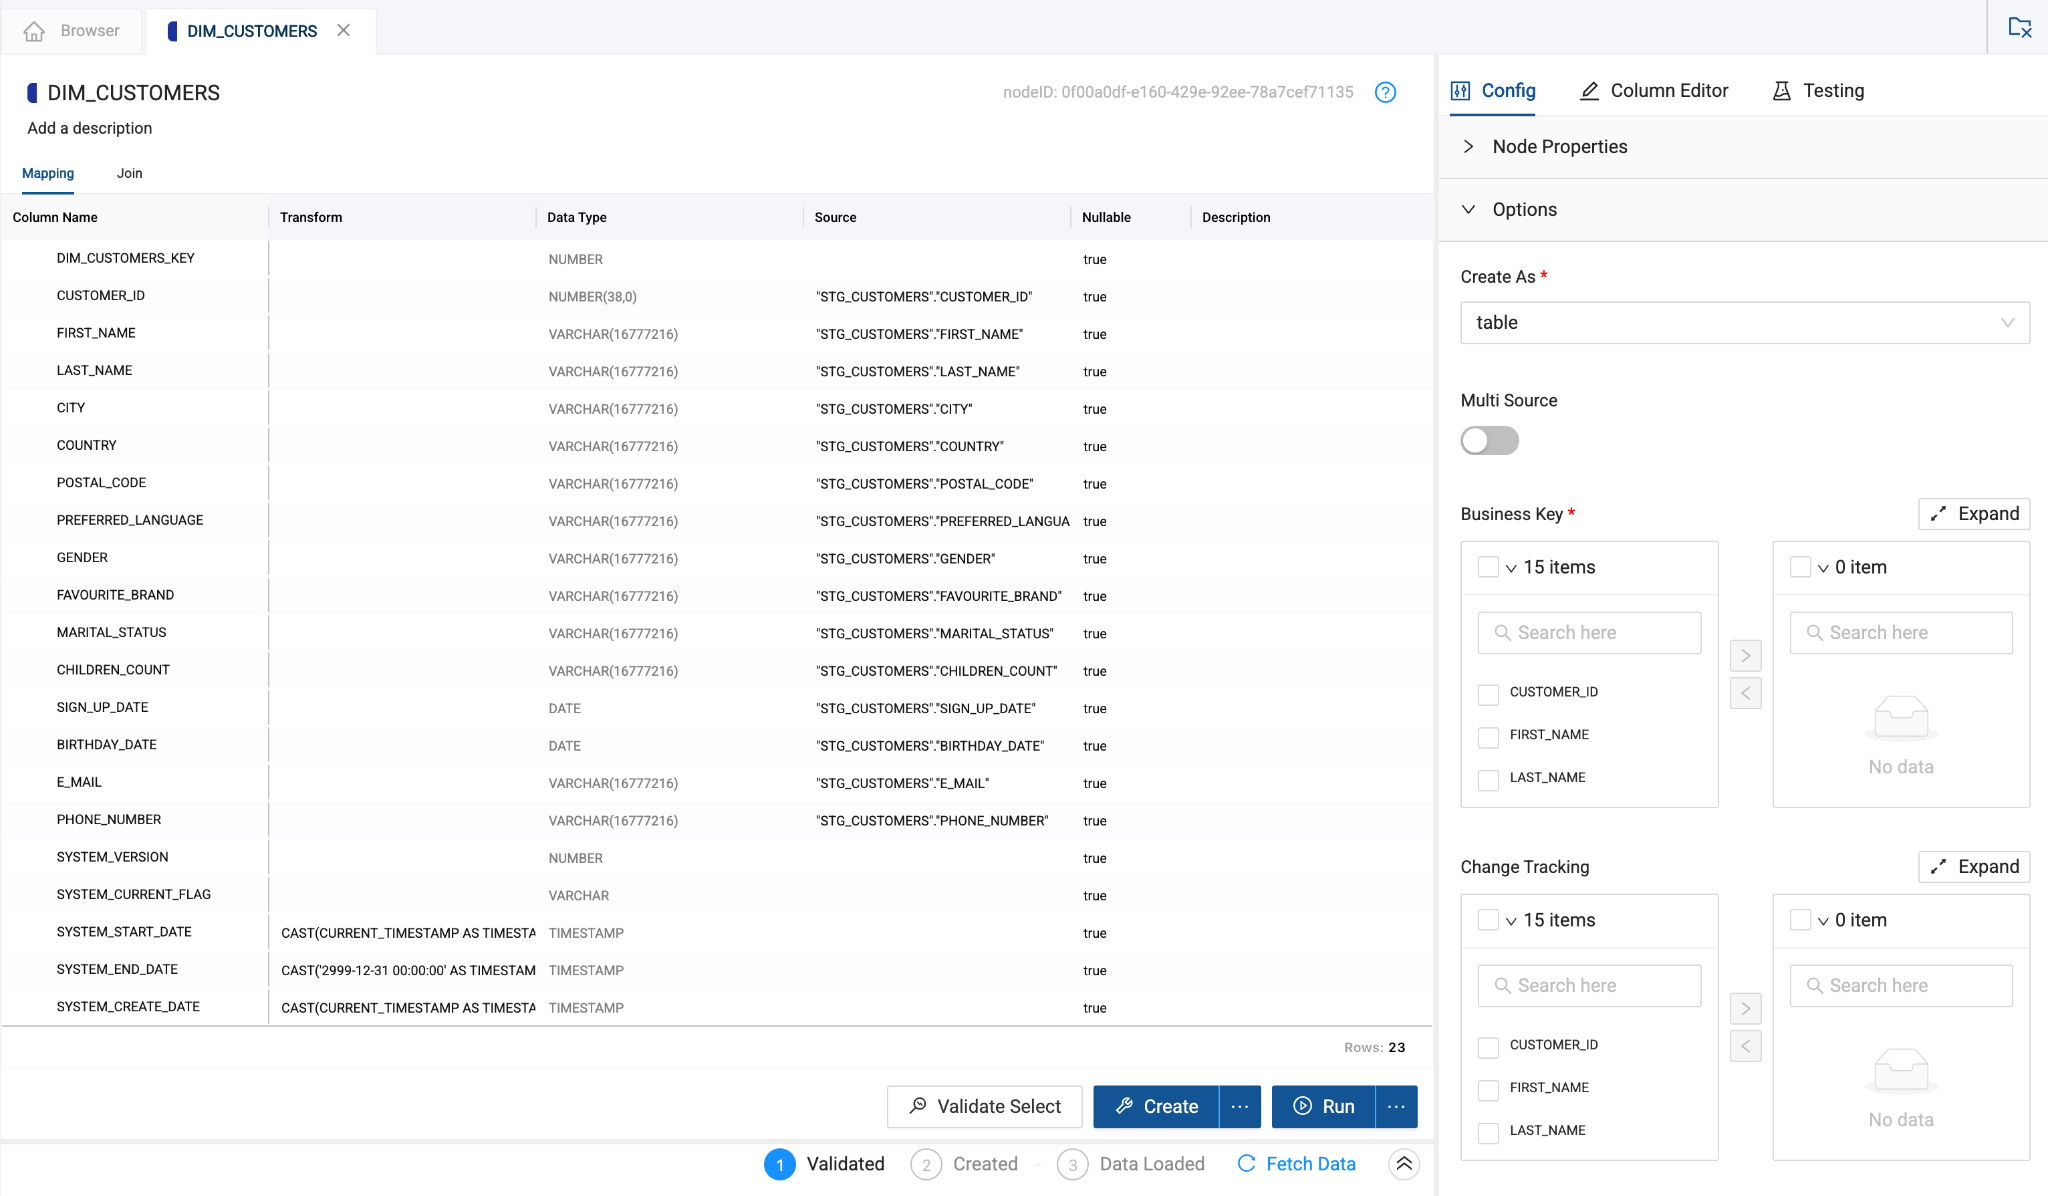
Task: Check FIRST_NAME in Business Key list
Action: tap(1488, 736)
